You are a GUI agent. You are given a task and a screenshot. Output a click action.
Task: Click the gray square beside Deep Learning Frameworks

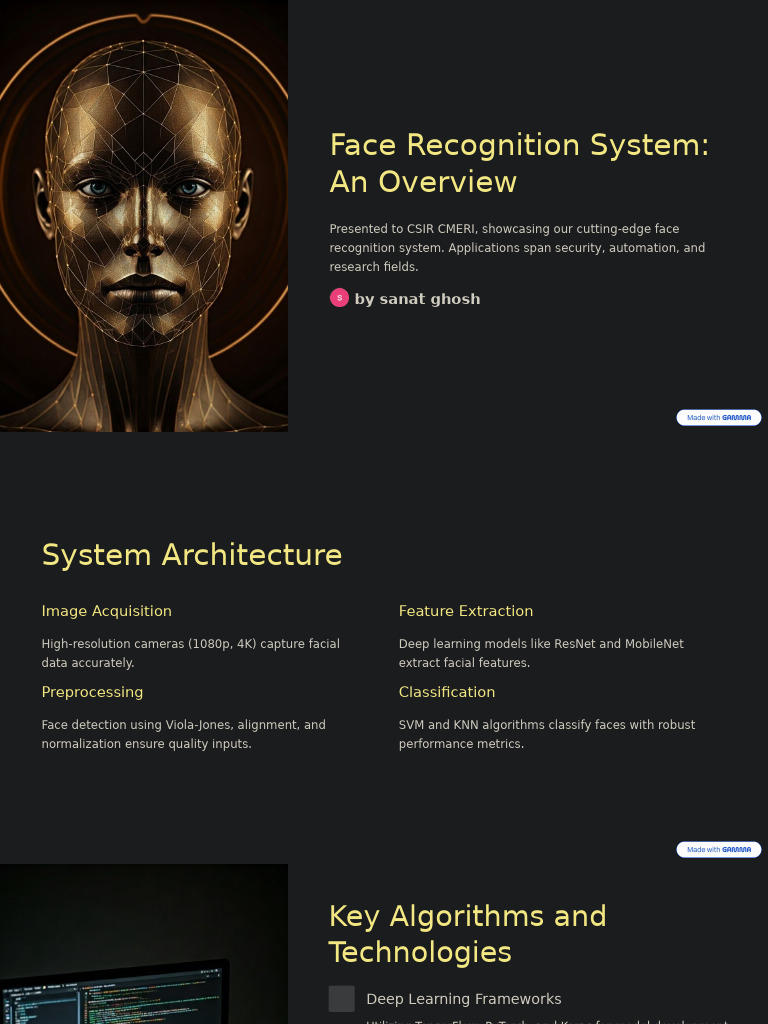342,999
